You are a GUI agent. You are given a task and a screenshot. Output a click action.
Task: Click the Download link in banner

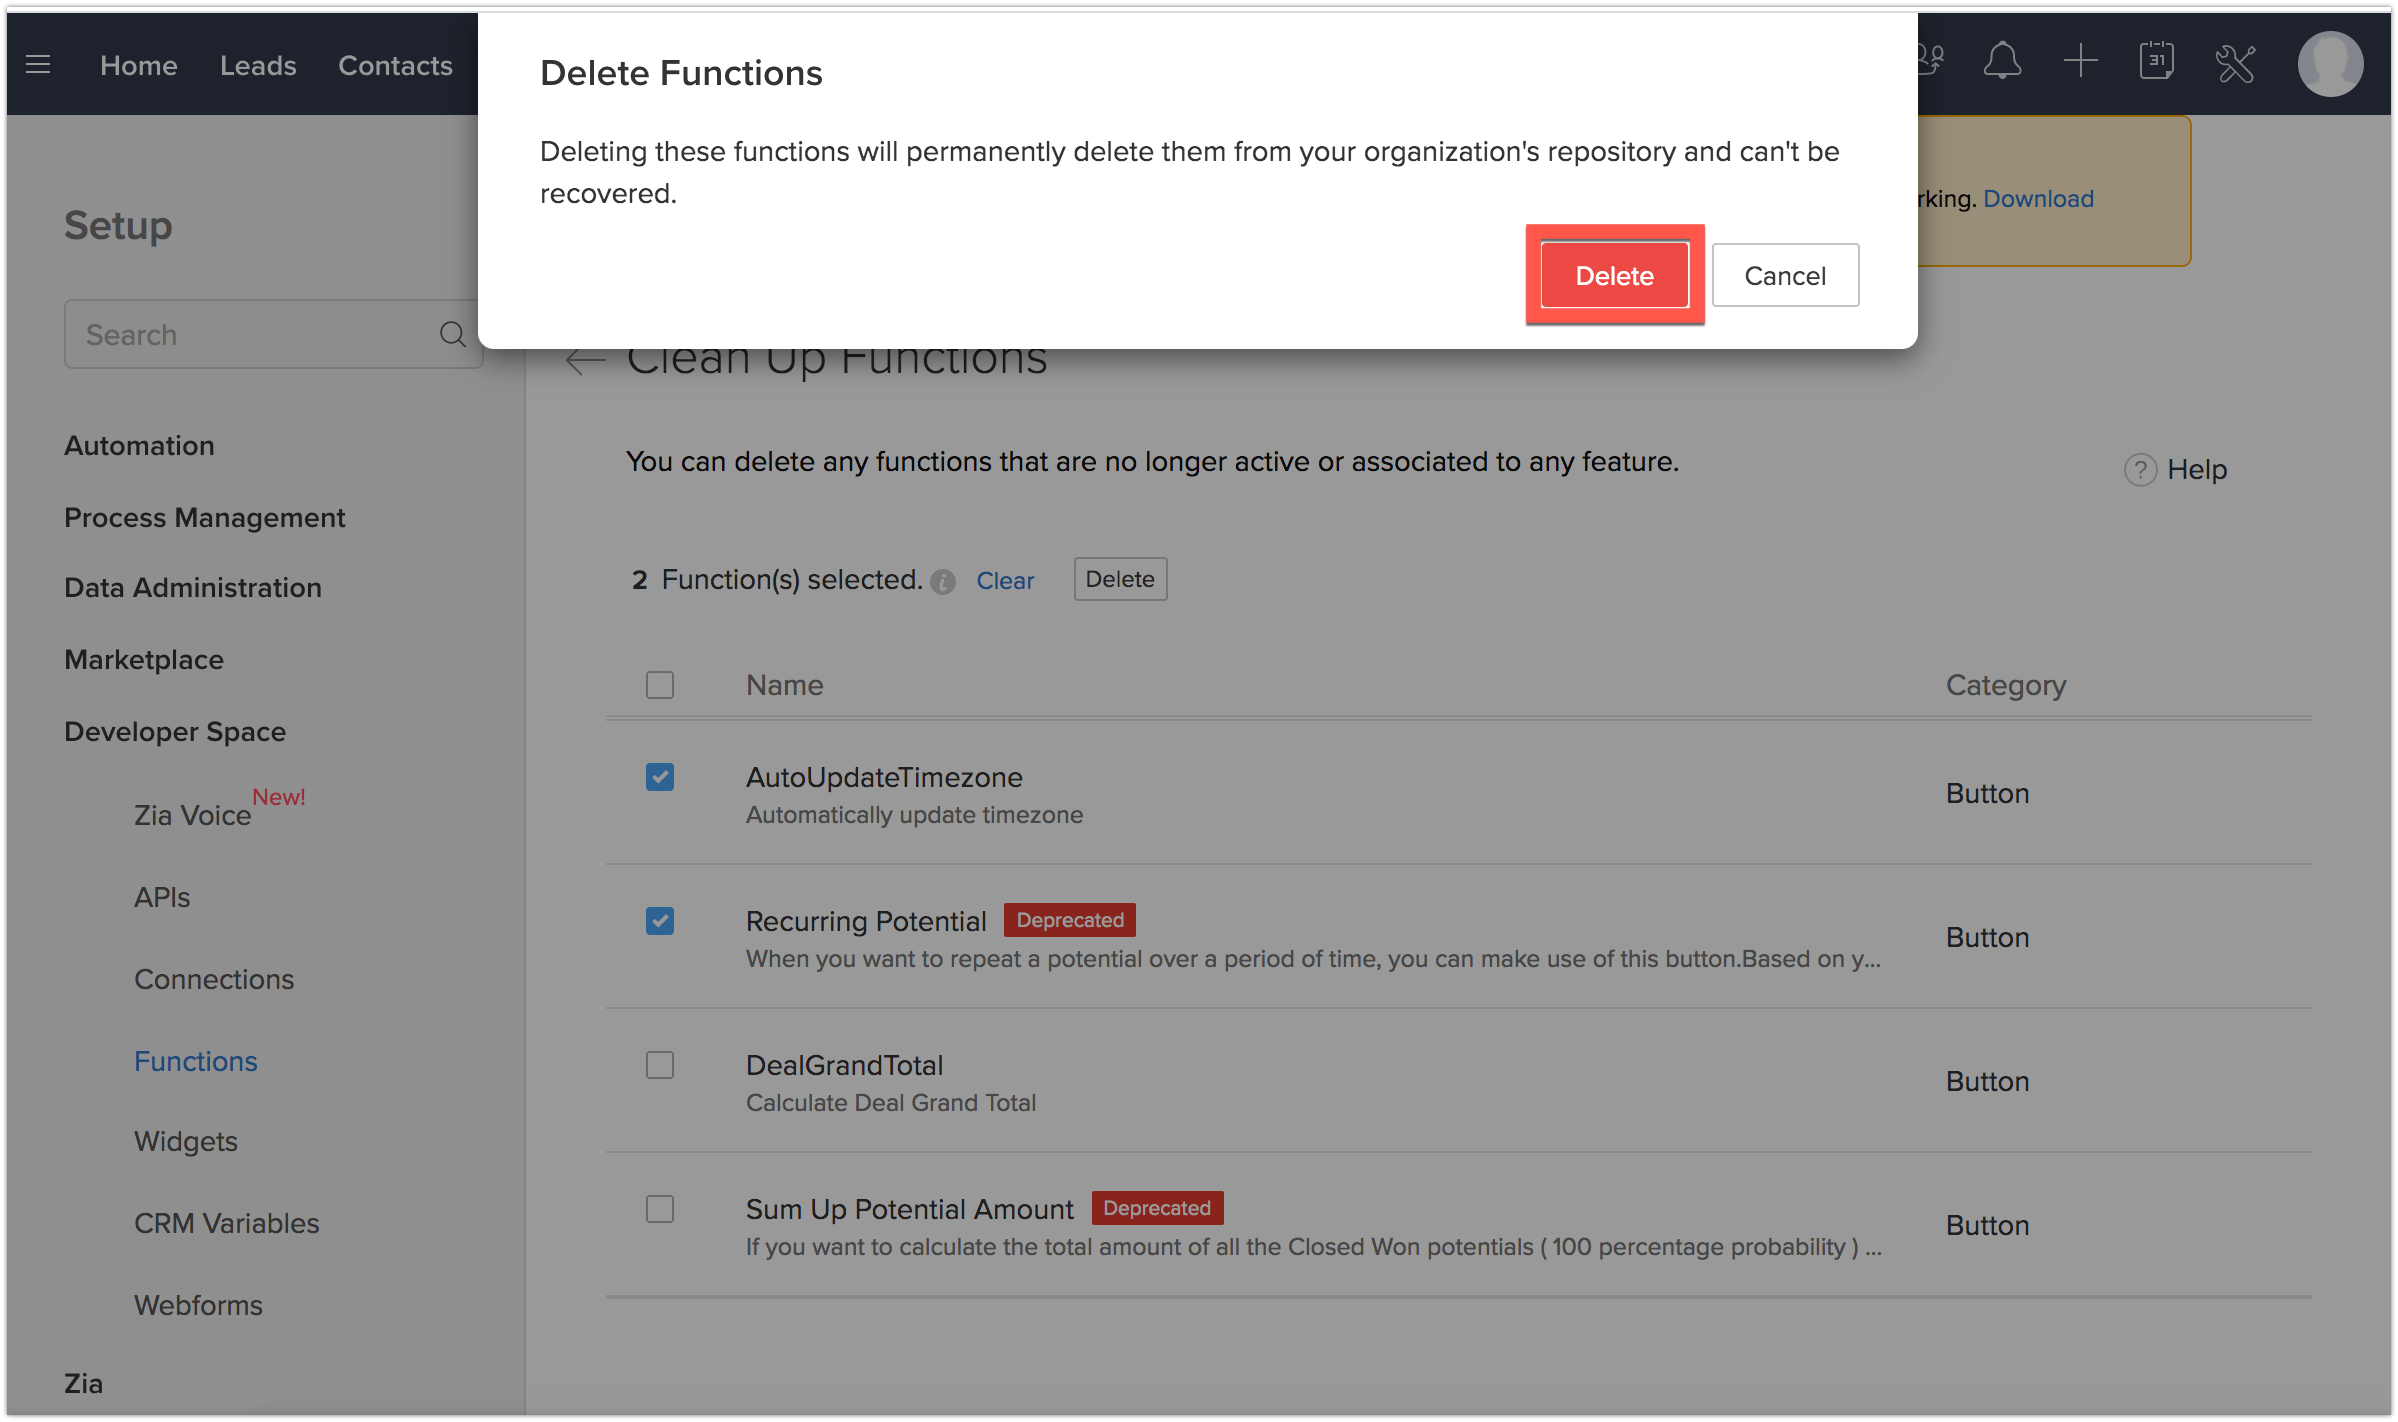click(2038, 198)
